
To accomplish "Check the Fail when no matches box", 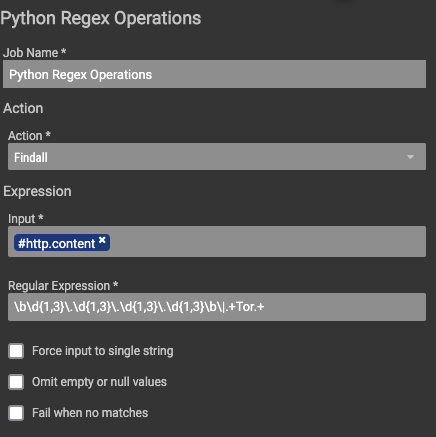I will pos(16,413).
